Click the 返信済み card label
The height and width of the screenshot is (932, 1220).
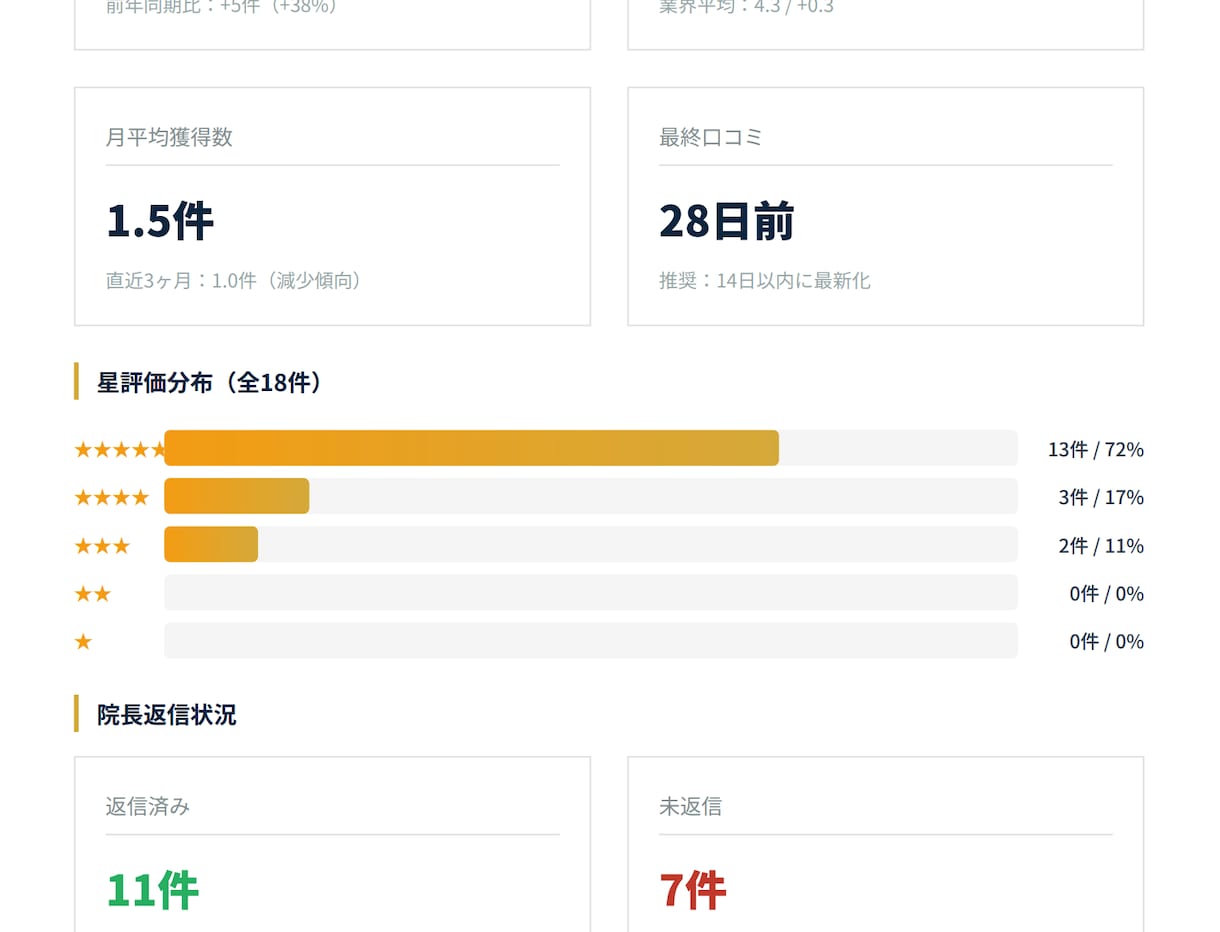148,806
